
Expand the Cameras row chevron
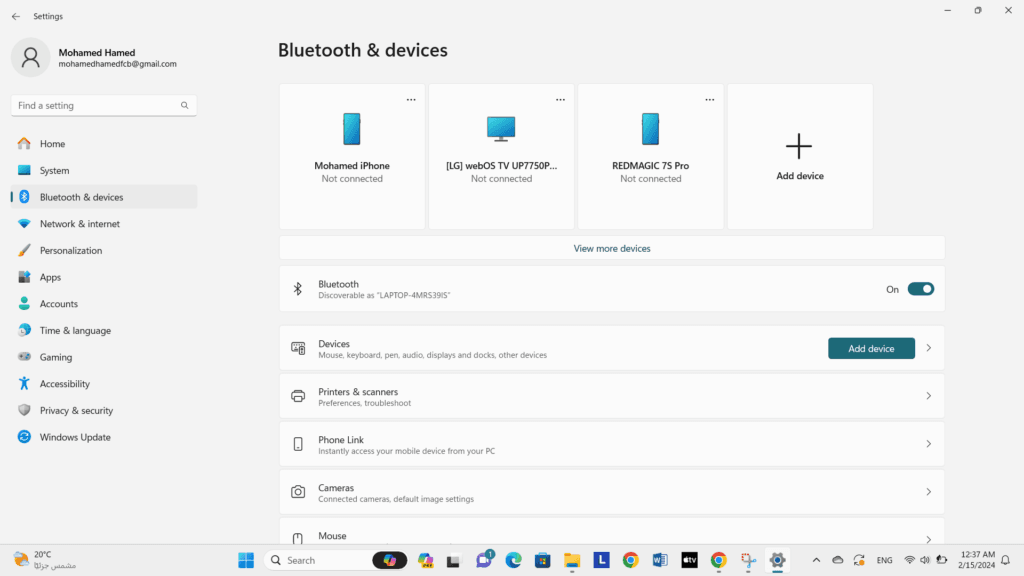click(928, 492)
